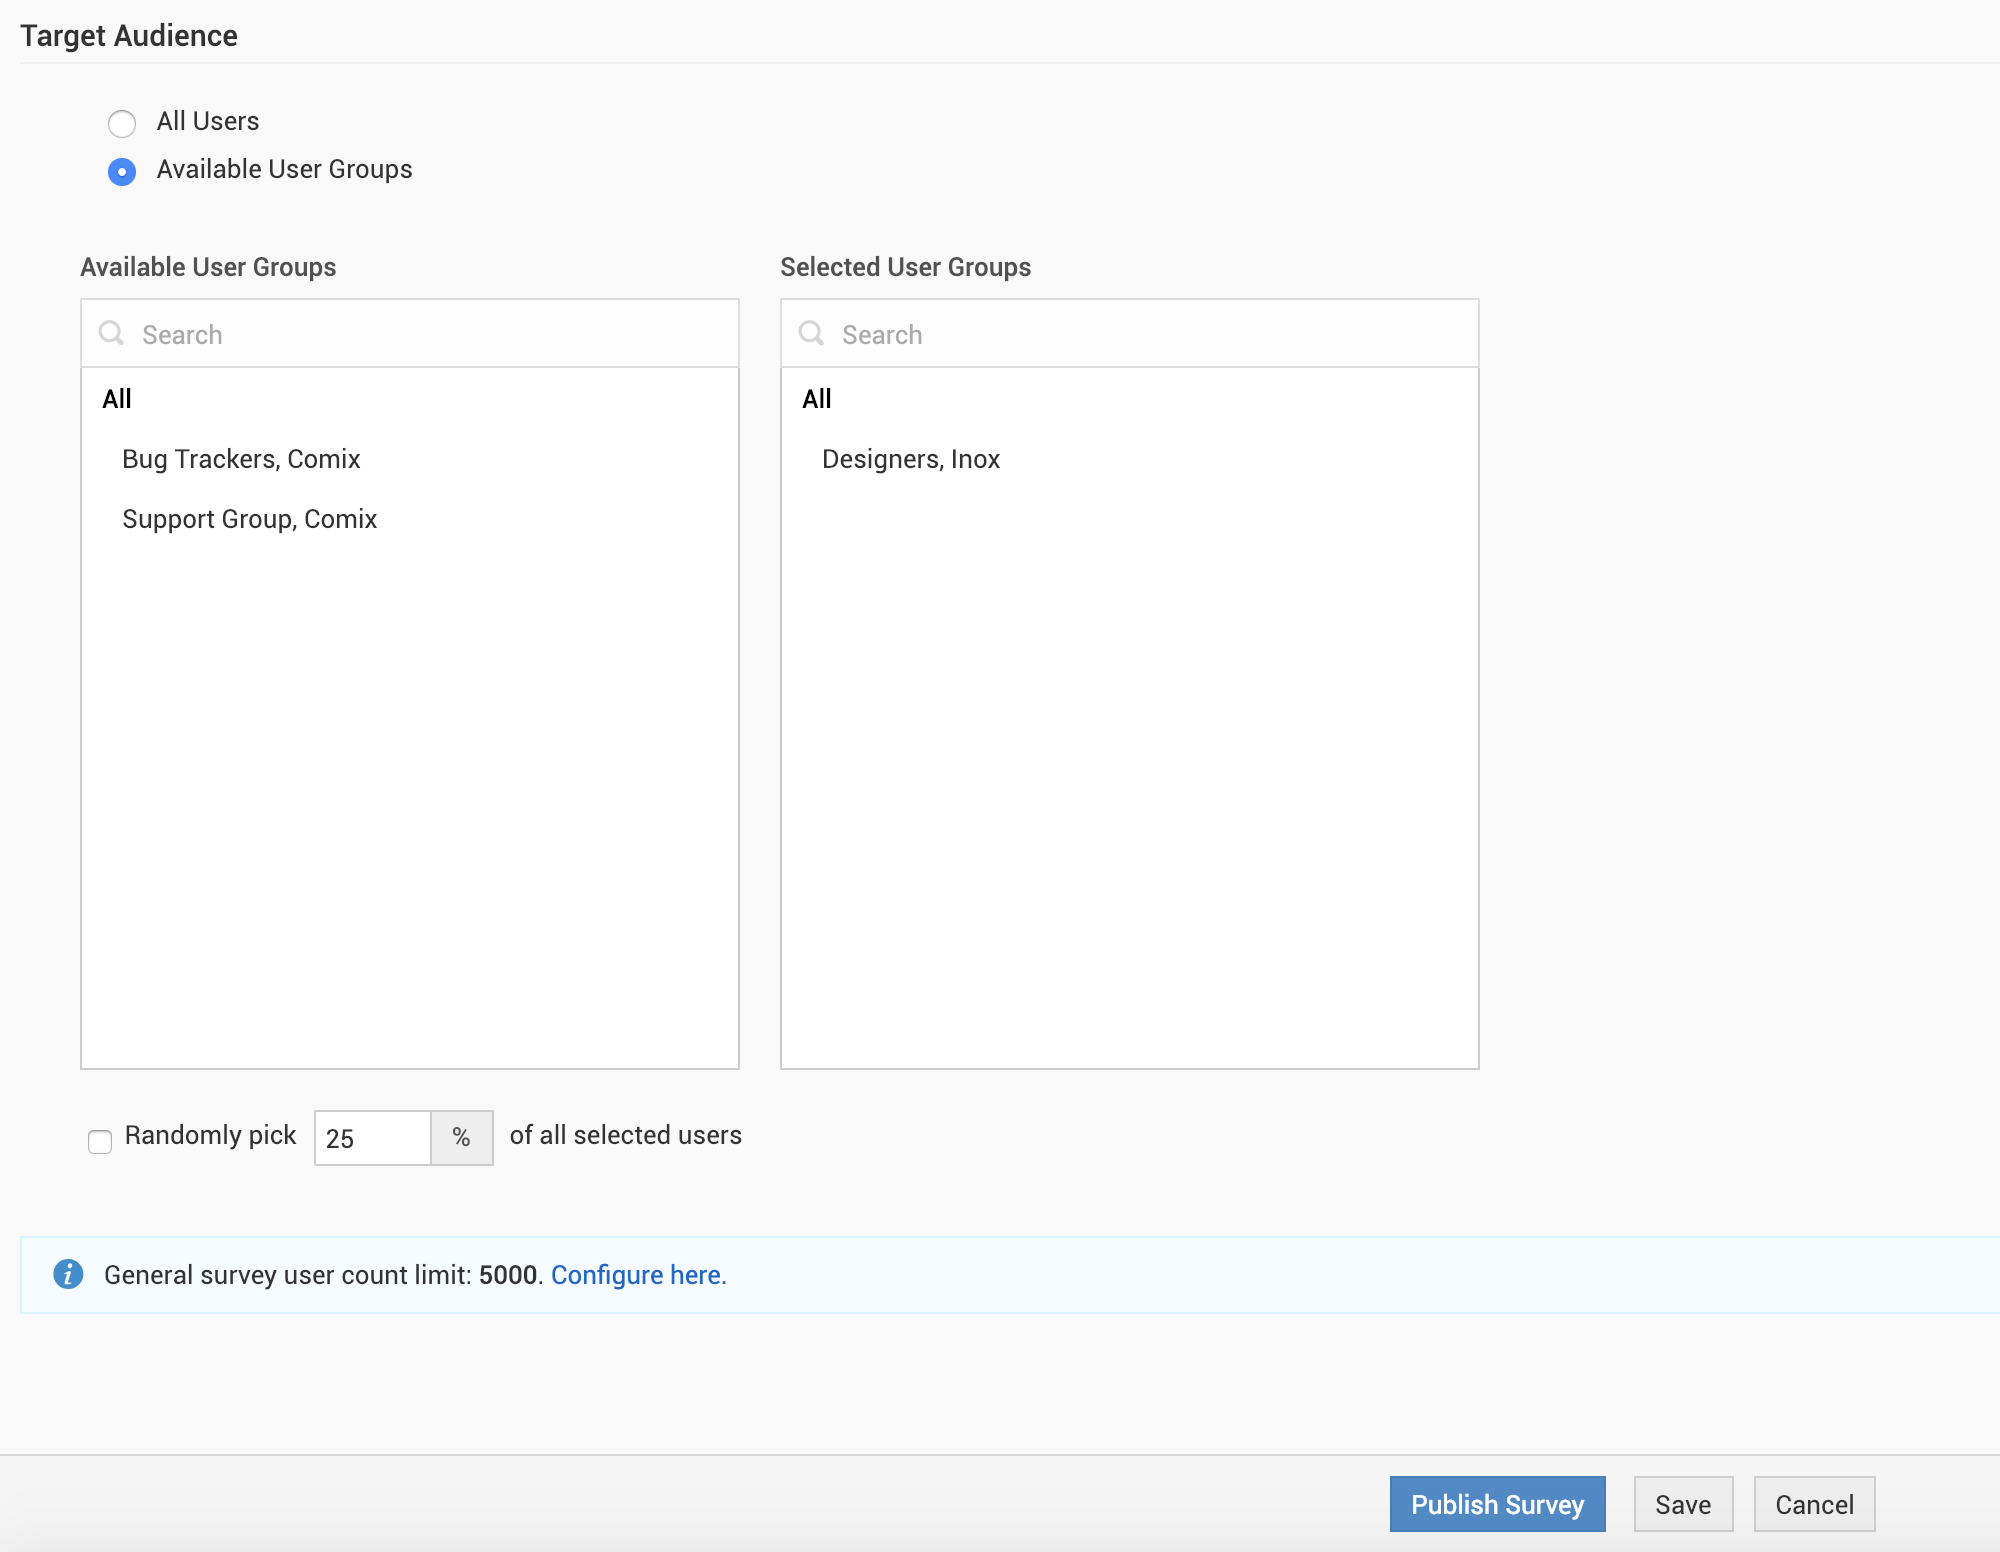Click the Cancel button
The image size is (2000, 1552).
(1814, 1504)
